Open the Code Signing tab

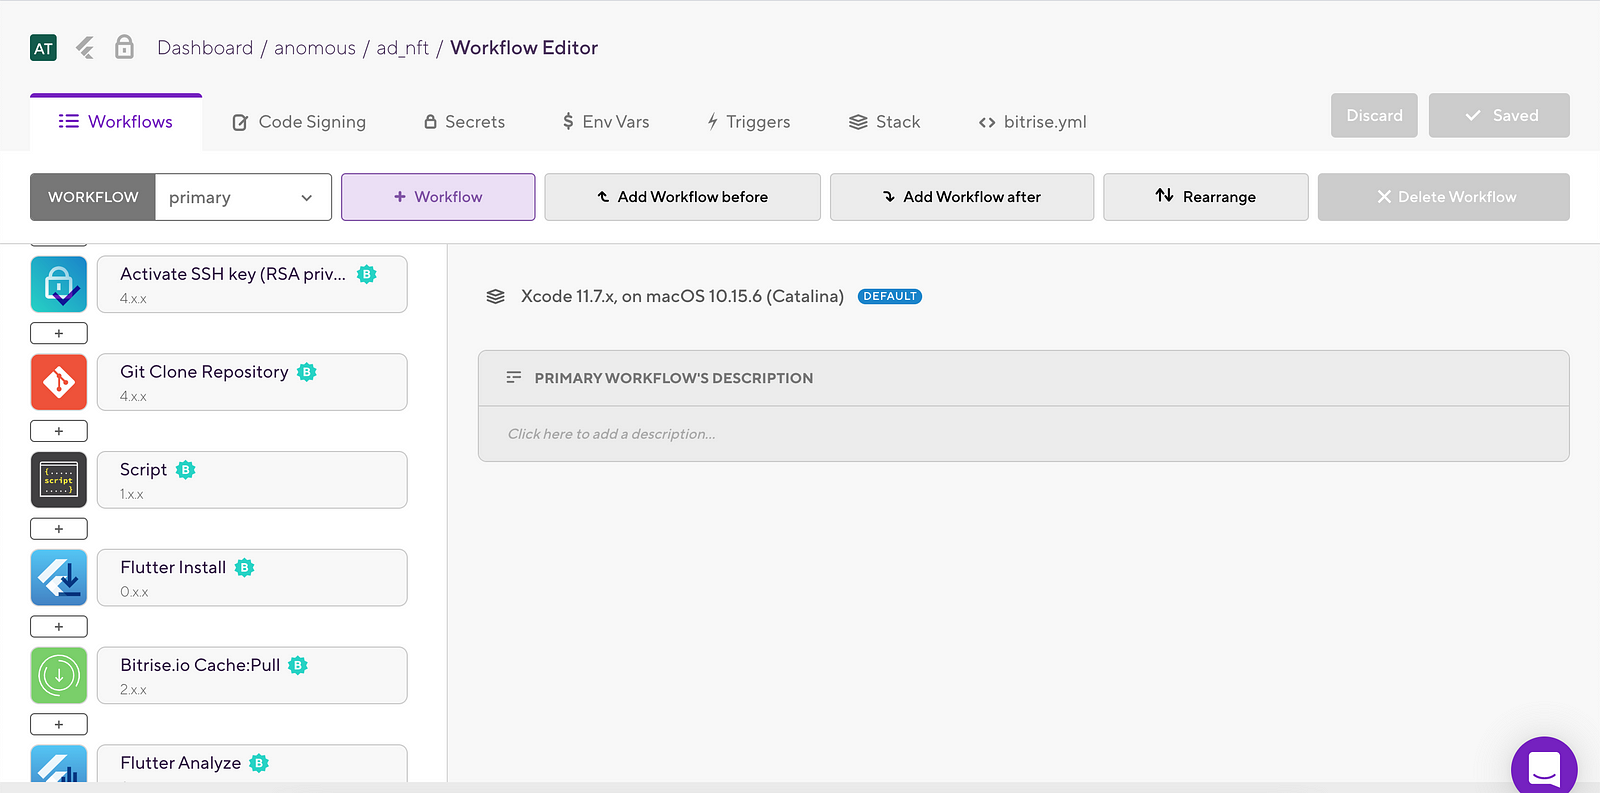coord(299,122)
